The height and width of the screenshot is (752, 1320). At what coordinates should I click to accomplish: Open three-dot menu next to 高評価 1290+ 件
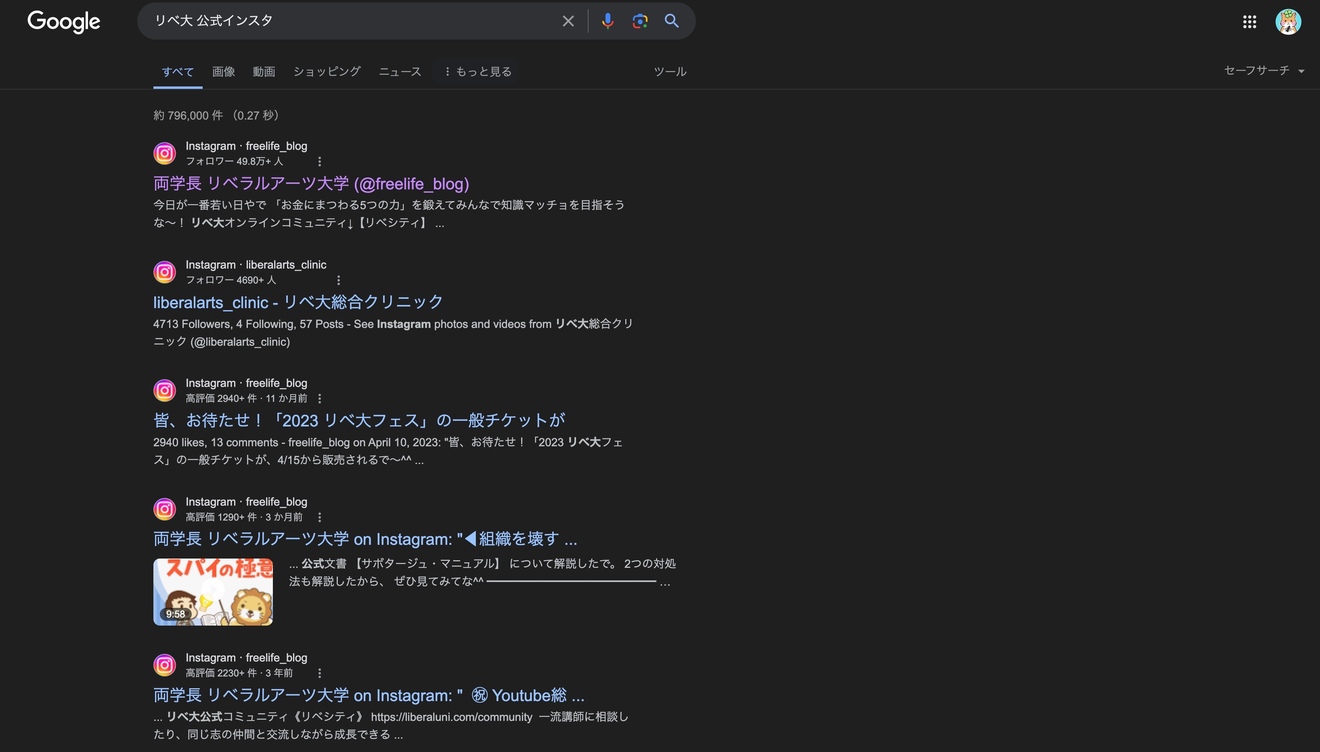coord(320,518)
